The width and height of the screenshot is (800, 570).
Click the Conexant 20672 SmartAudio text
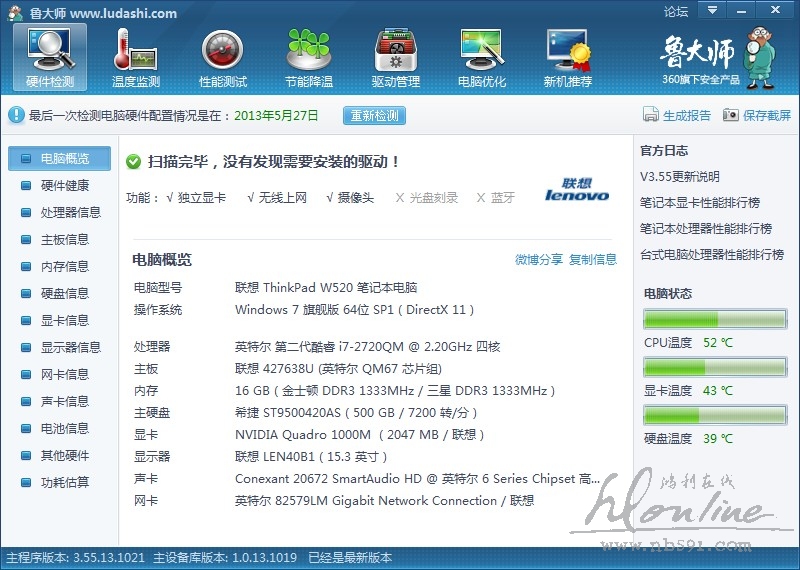417,479
